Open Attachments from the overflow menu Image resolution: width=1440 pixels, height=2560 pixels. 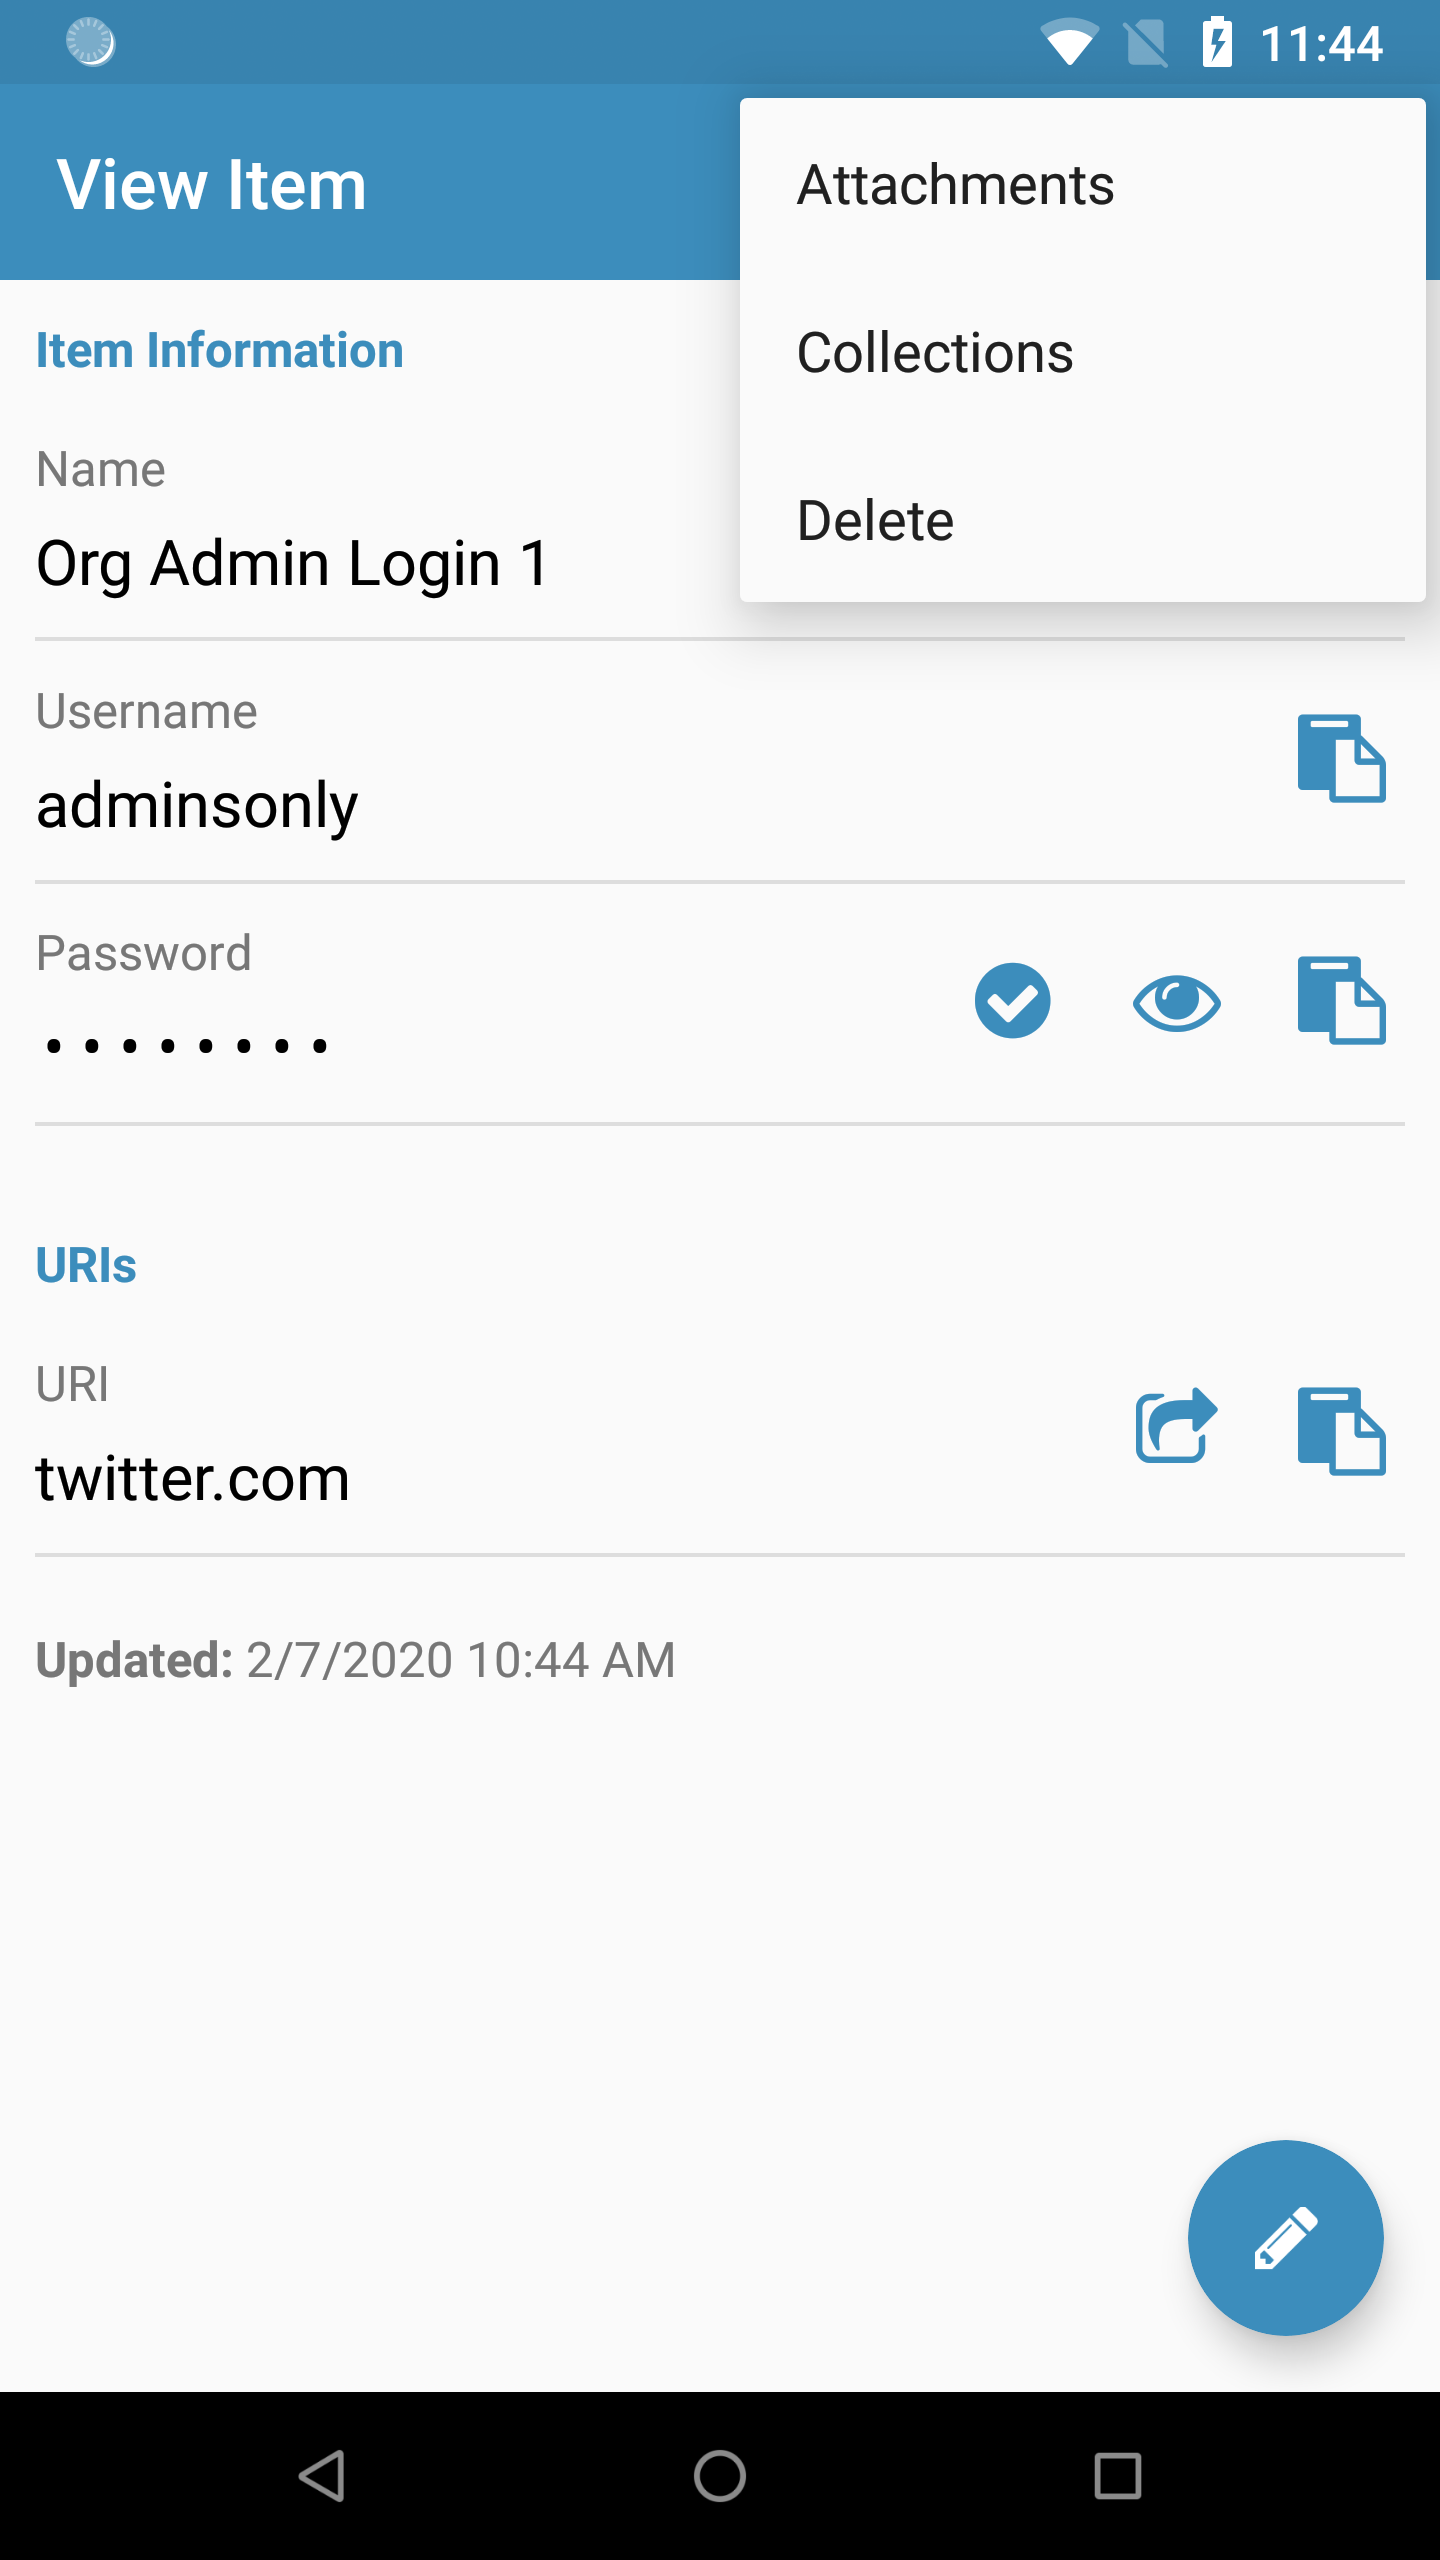click(x=1082, y=184)
